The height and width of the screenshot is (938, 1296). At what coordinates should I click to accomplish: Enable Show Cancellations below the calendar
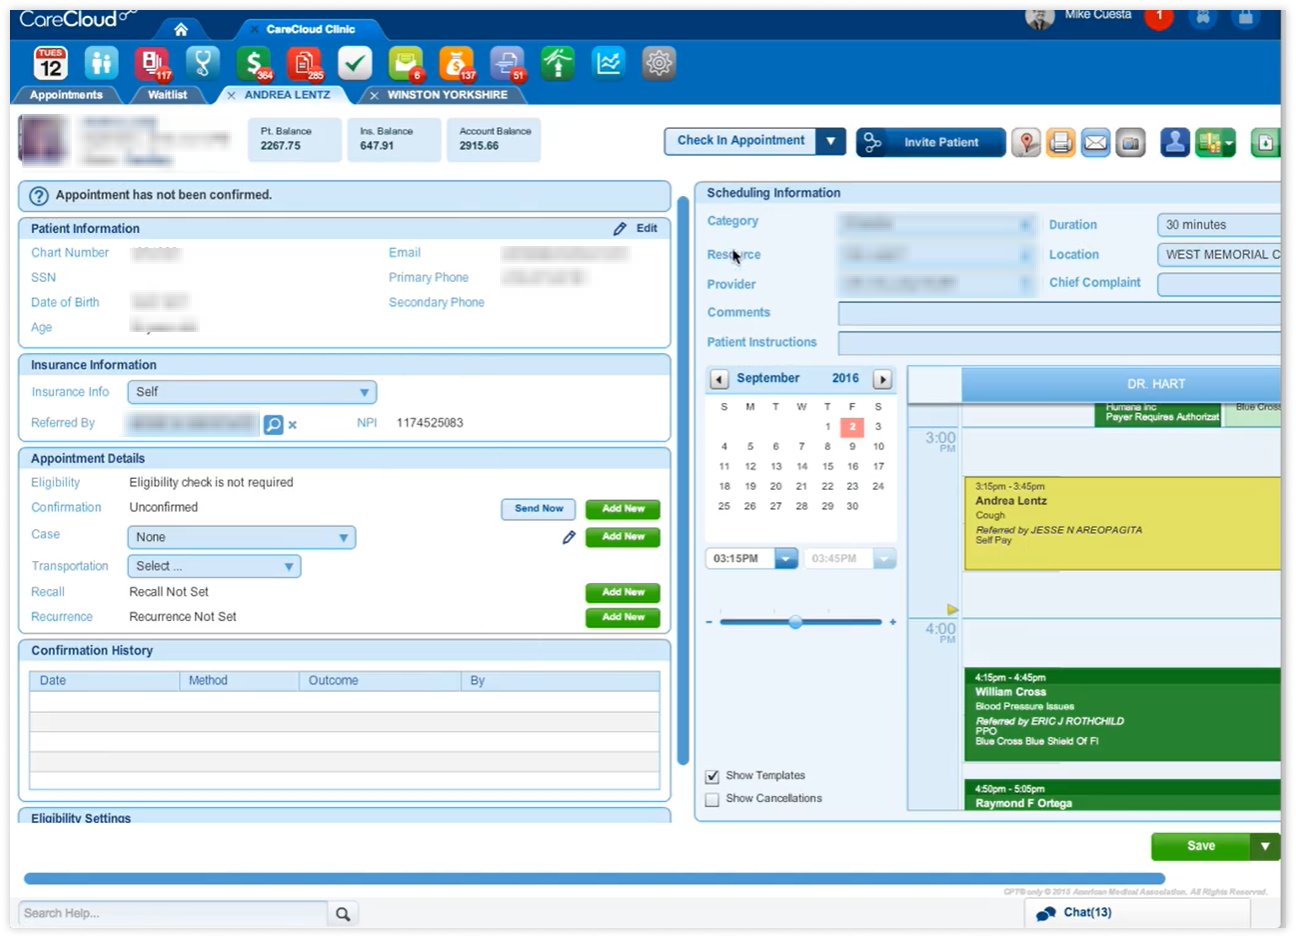pos(713,798)
